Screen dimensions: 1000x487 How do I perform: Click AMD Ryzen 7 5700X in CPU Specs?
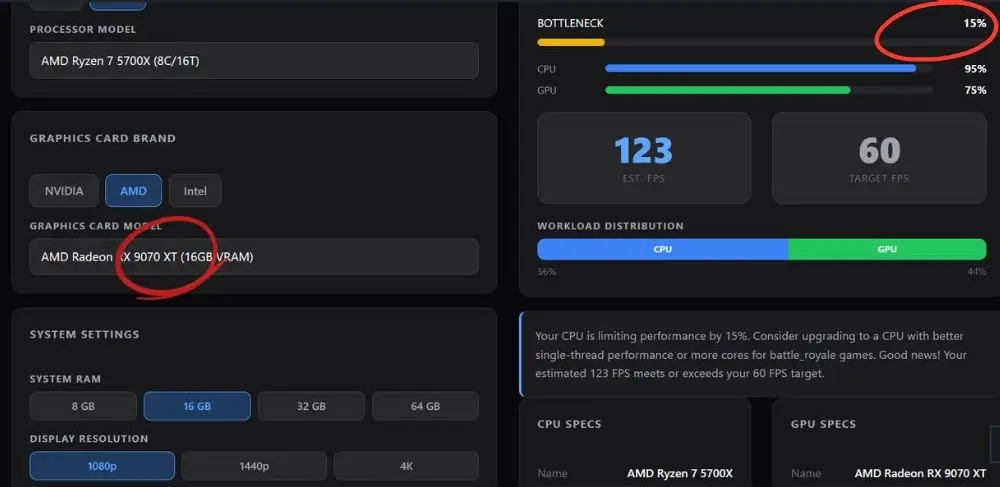[x=680, y=474]
